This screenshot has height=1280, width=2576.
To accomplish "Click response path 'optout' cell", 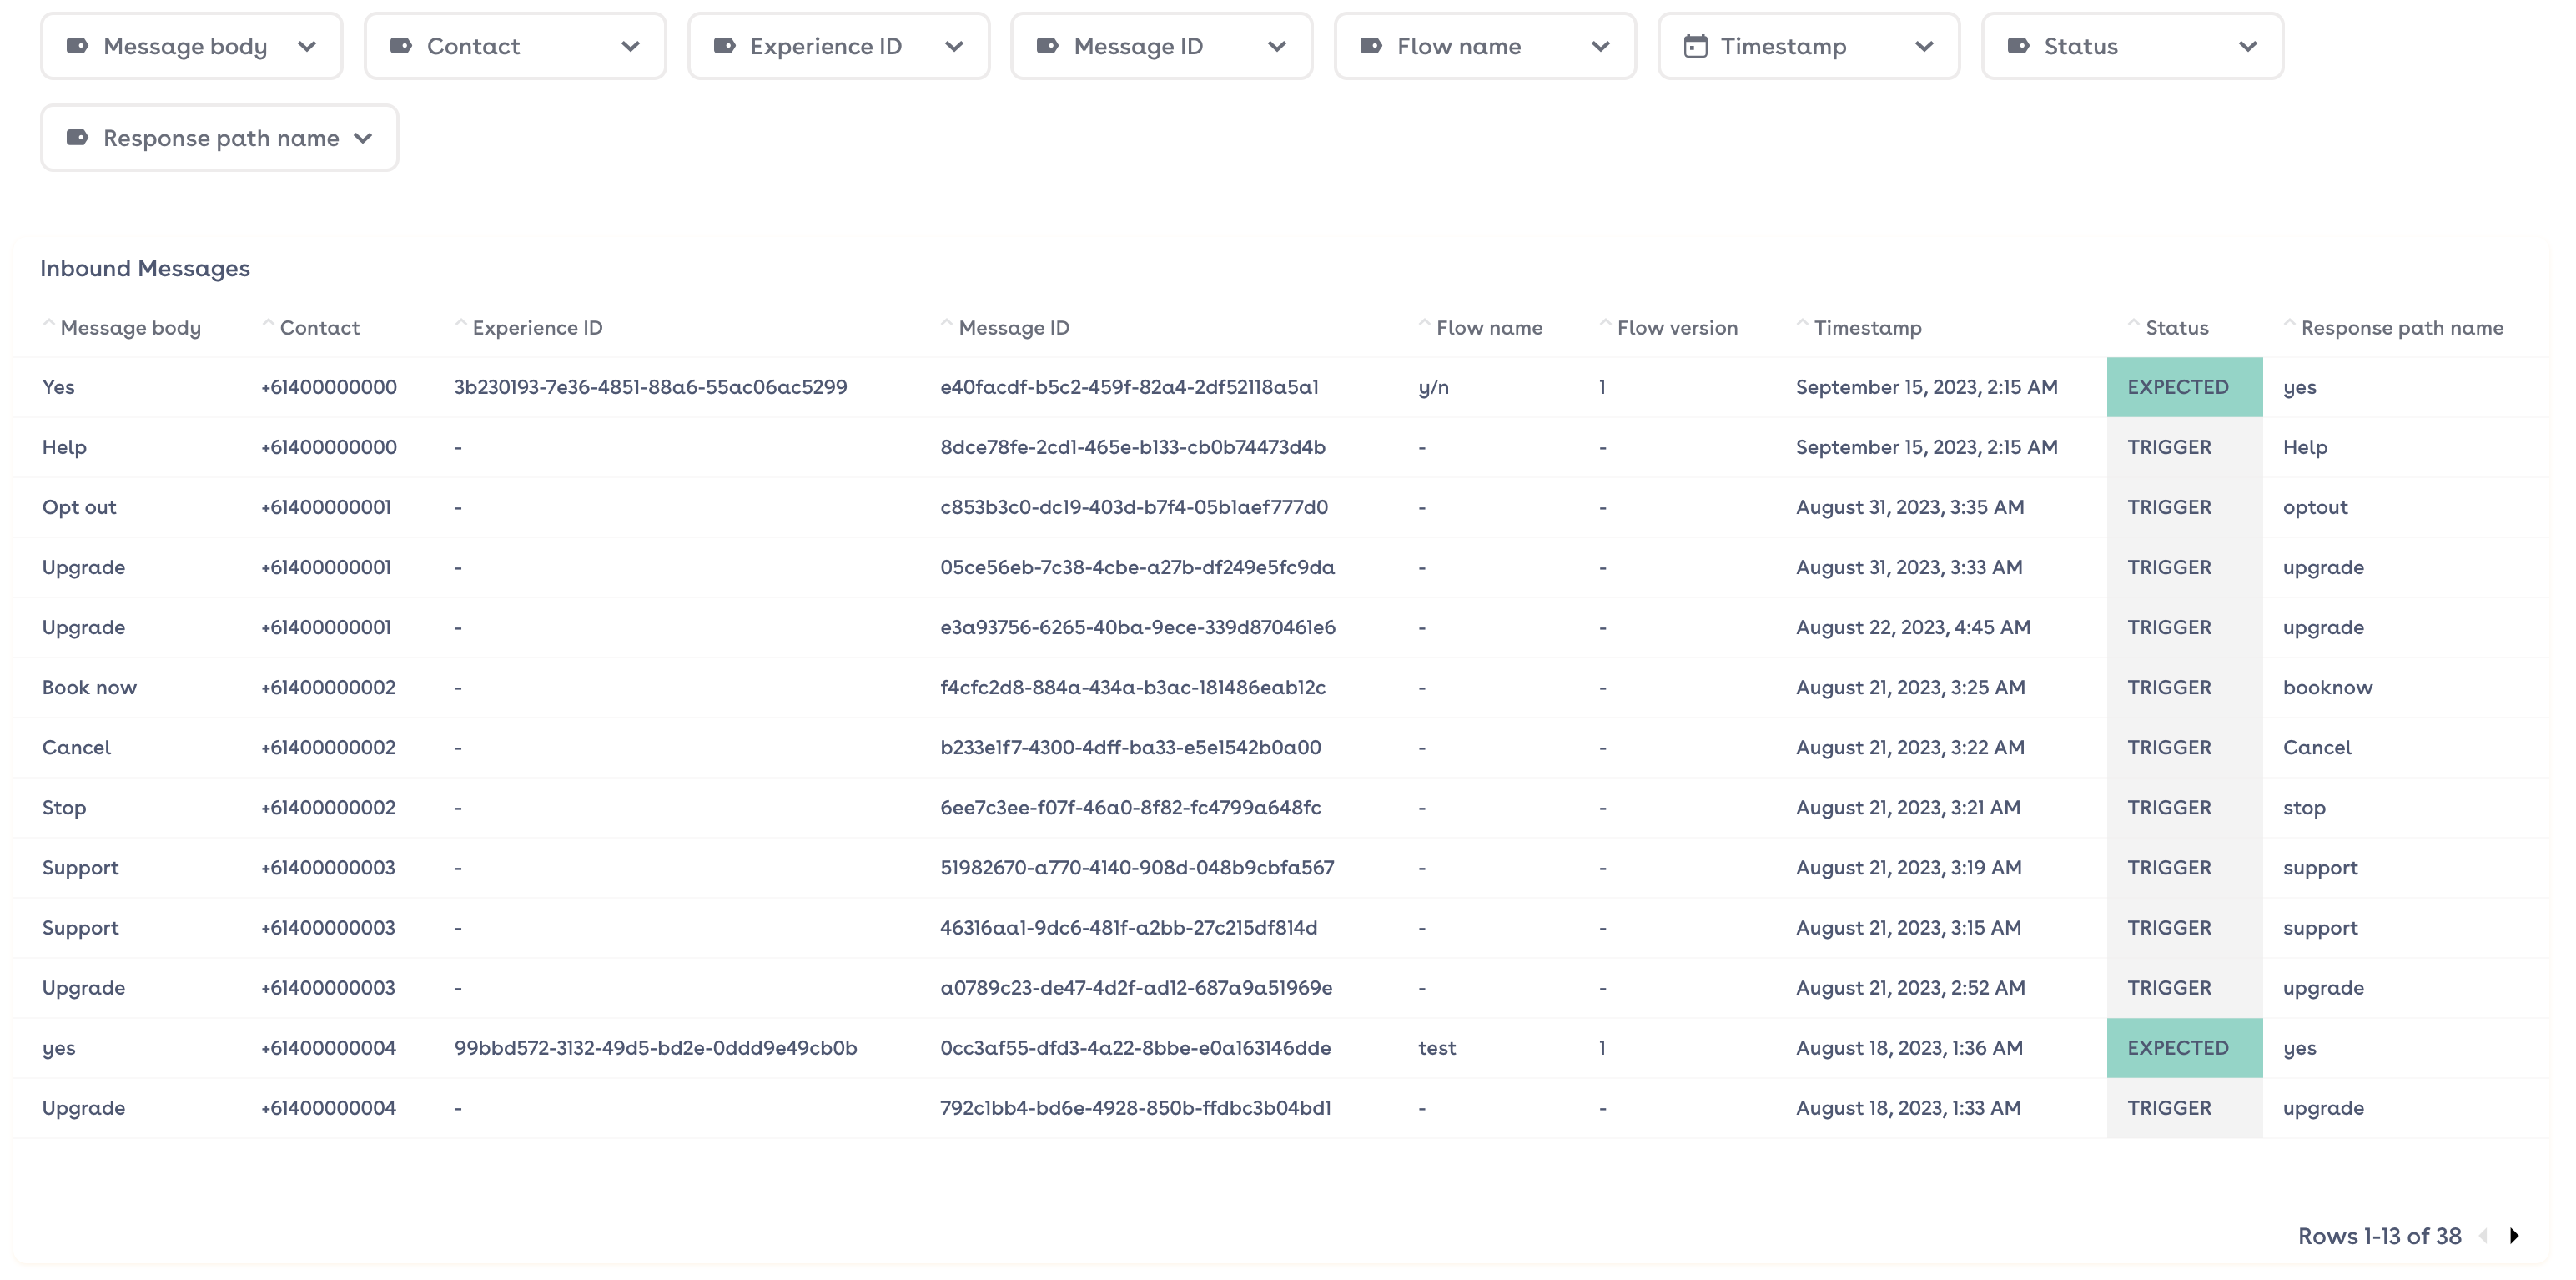I will (x=2315, y=507).
